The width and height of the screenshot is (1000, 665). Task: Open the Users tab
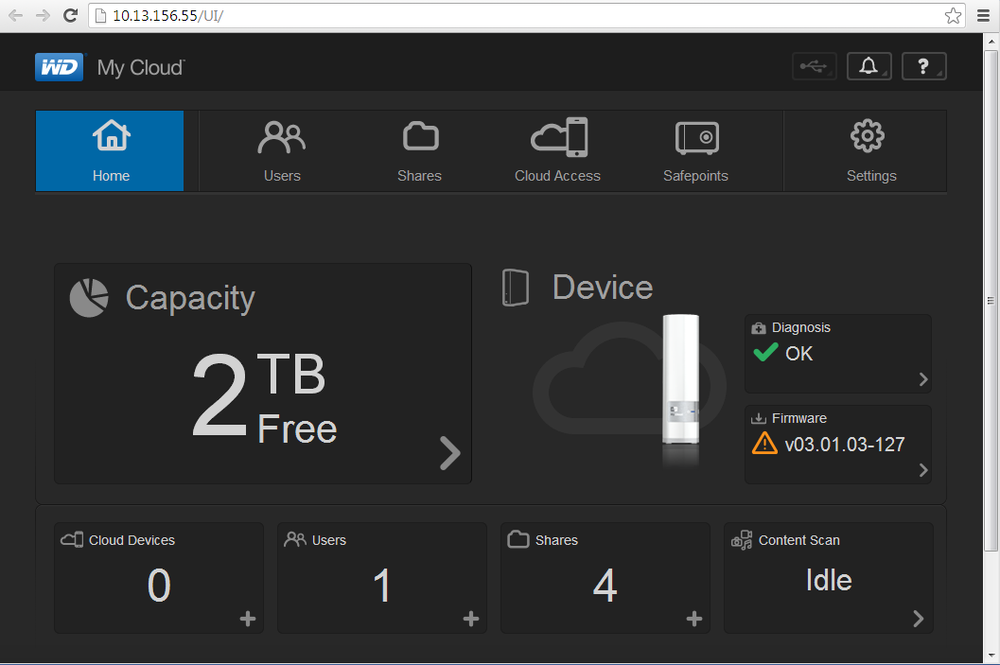pos(282,151)
